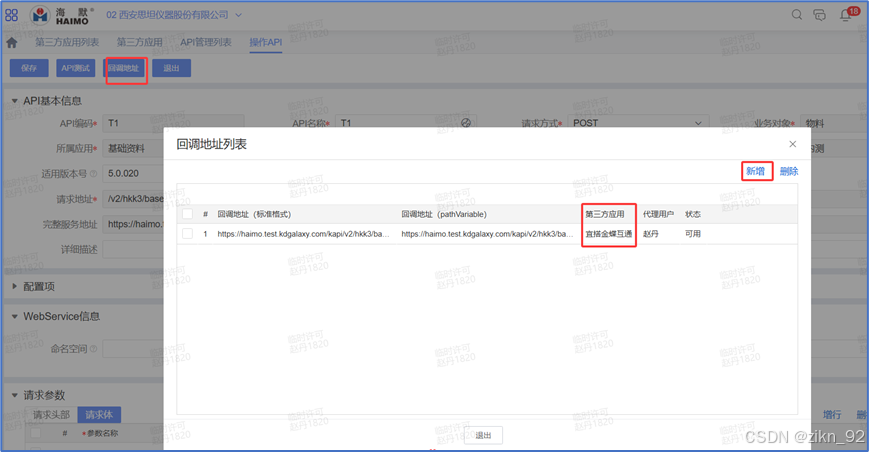Click the 宜搭金蝶互通 cell
The width and height of the screenshot is (869, 452).
pyautogui.click(x=609, y=234)
